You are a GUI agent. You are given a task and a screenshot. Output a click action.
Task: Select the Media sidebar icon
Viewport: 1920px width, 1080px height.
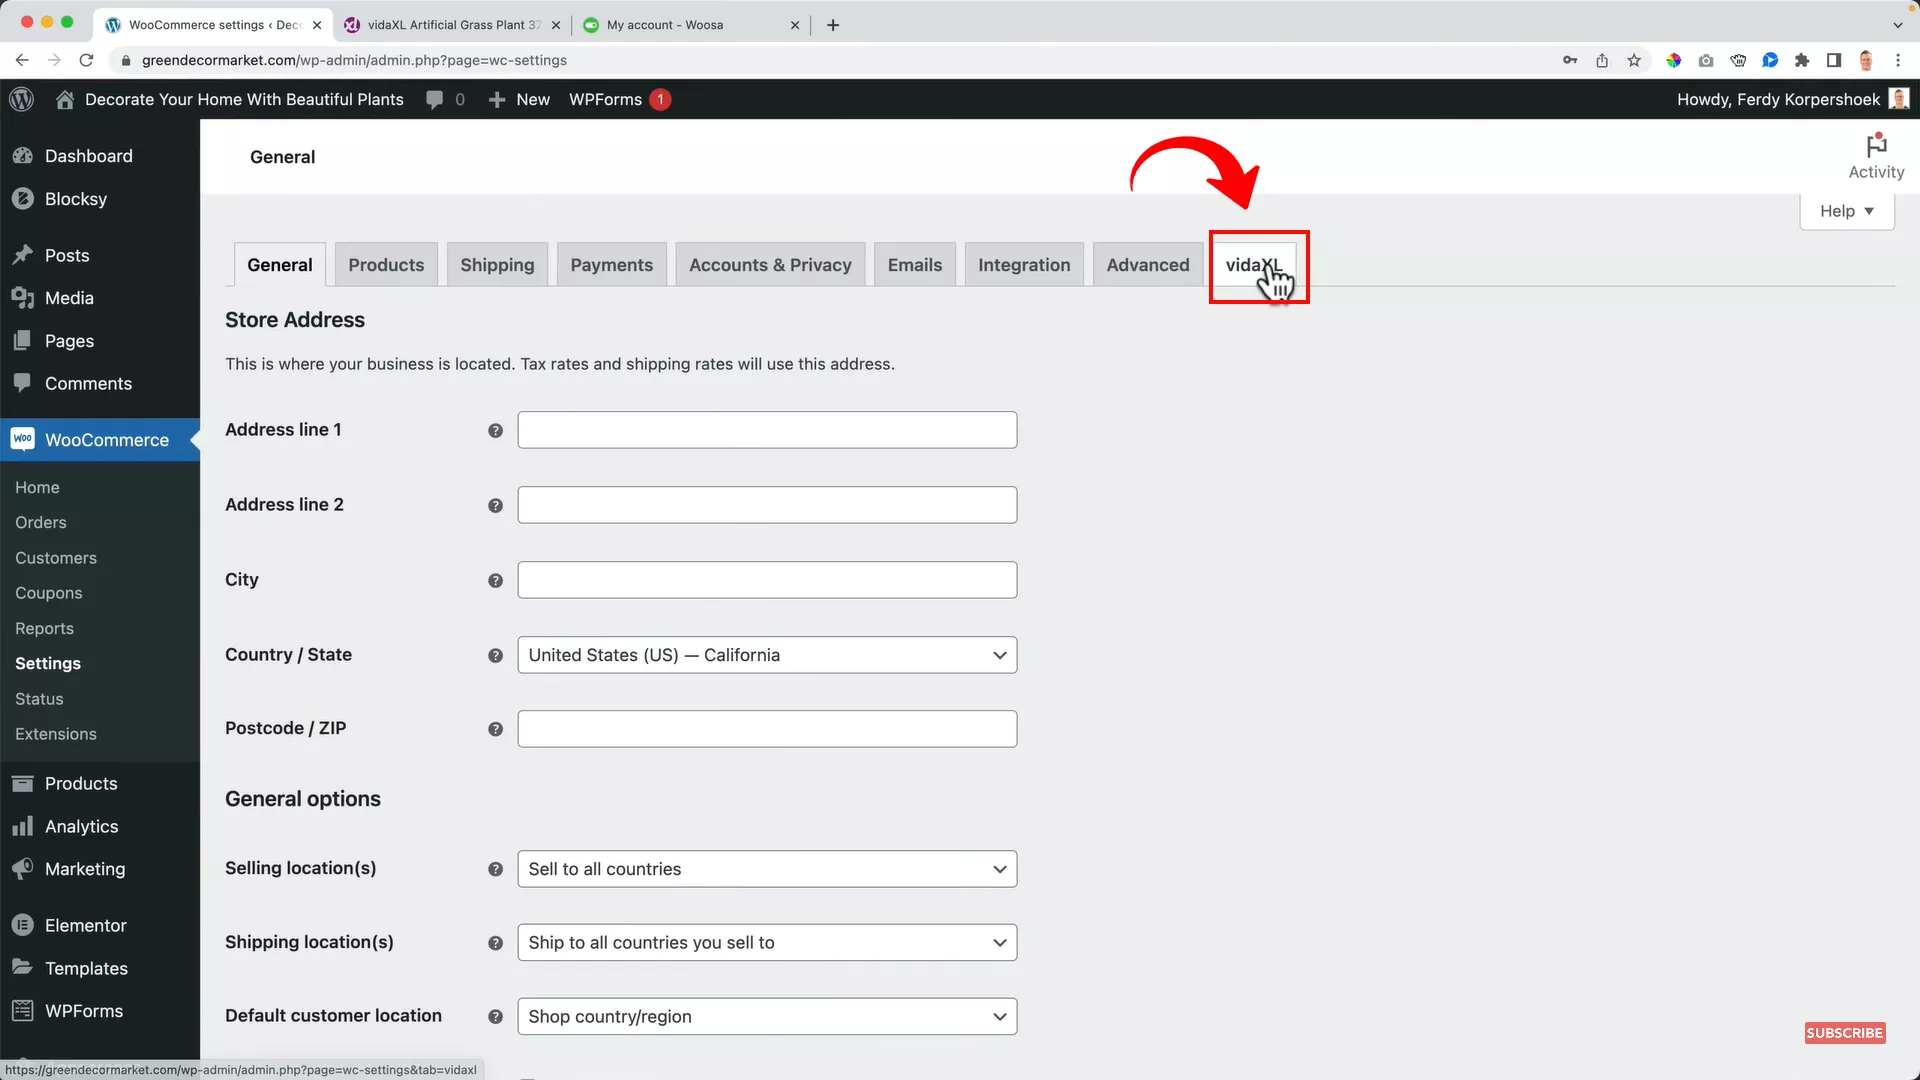click(23, 297)
